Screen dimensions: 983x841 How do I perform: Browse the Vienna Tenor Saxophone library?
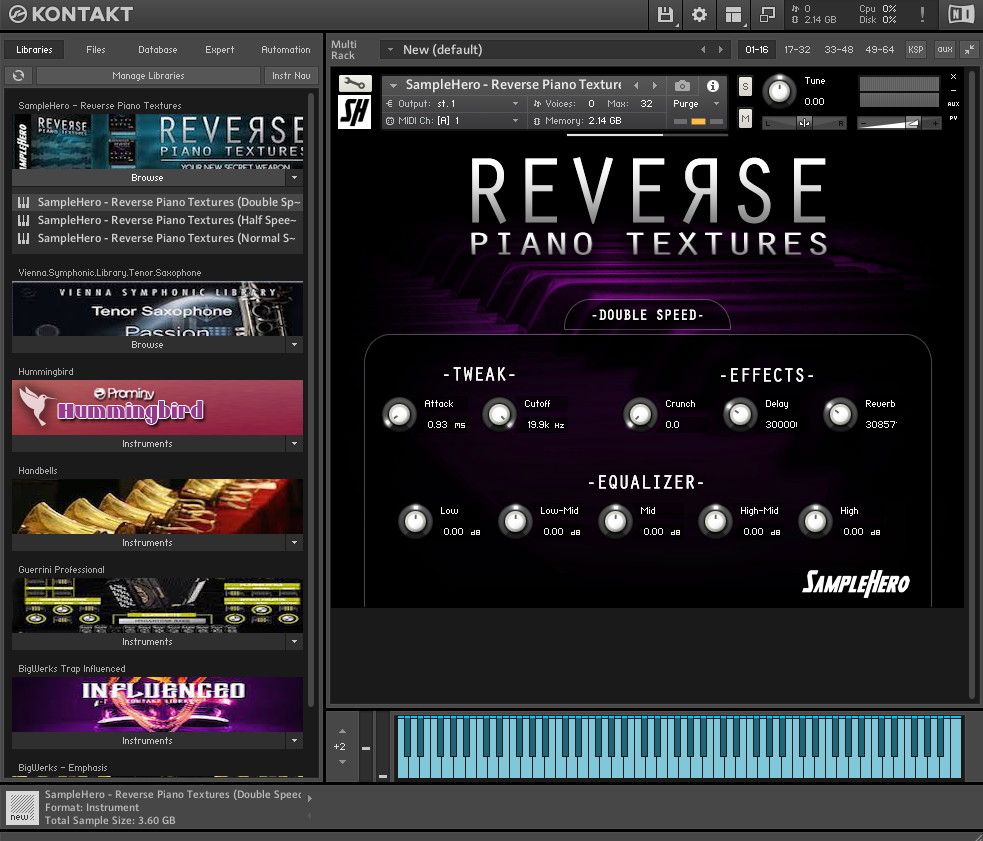pyautogui.click(x=148, y=344)
